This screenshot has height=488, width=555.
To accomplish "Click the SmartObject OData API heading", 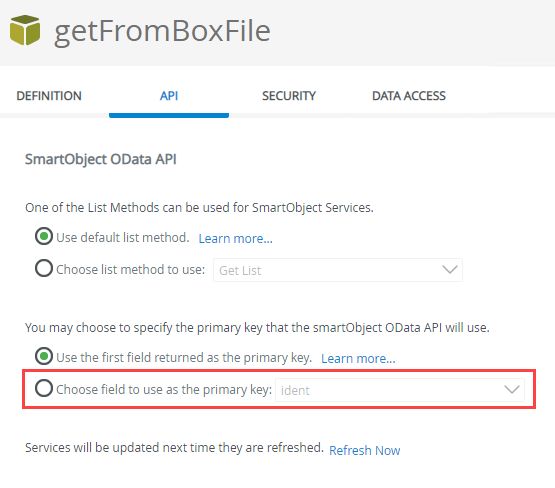I will click(x=101, y=159).
